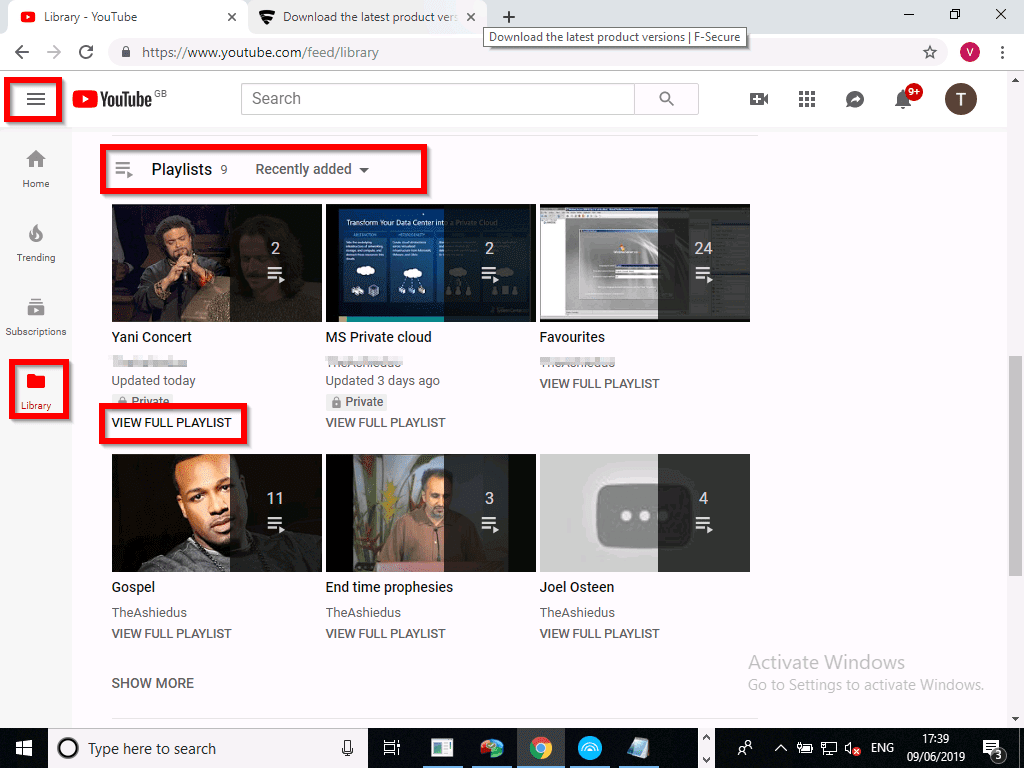This screenshot has height=768, width=1024.
Task: View full playlist for Yani Concert
Action: [172, 423]
